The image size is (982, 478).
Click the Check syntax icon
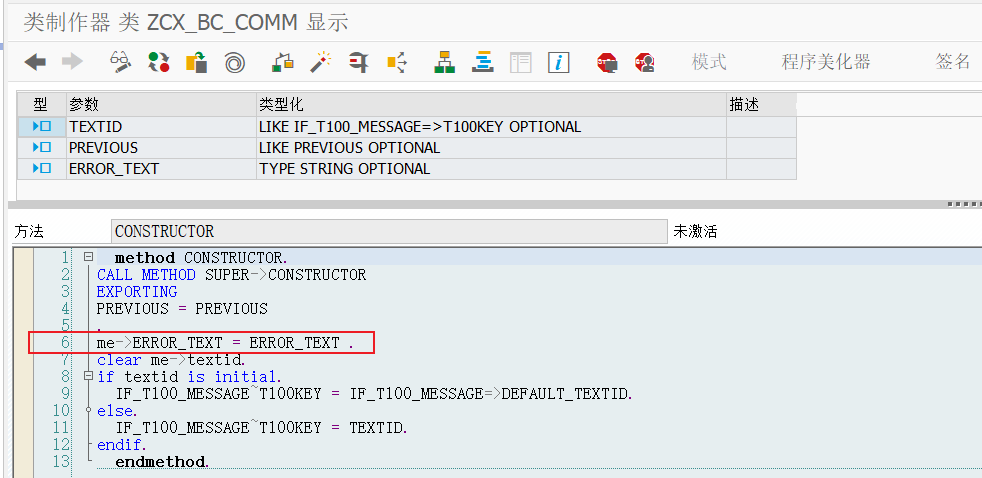click(283, 61)
